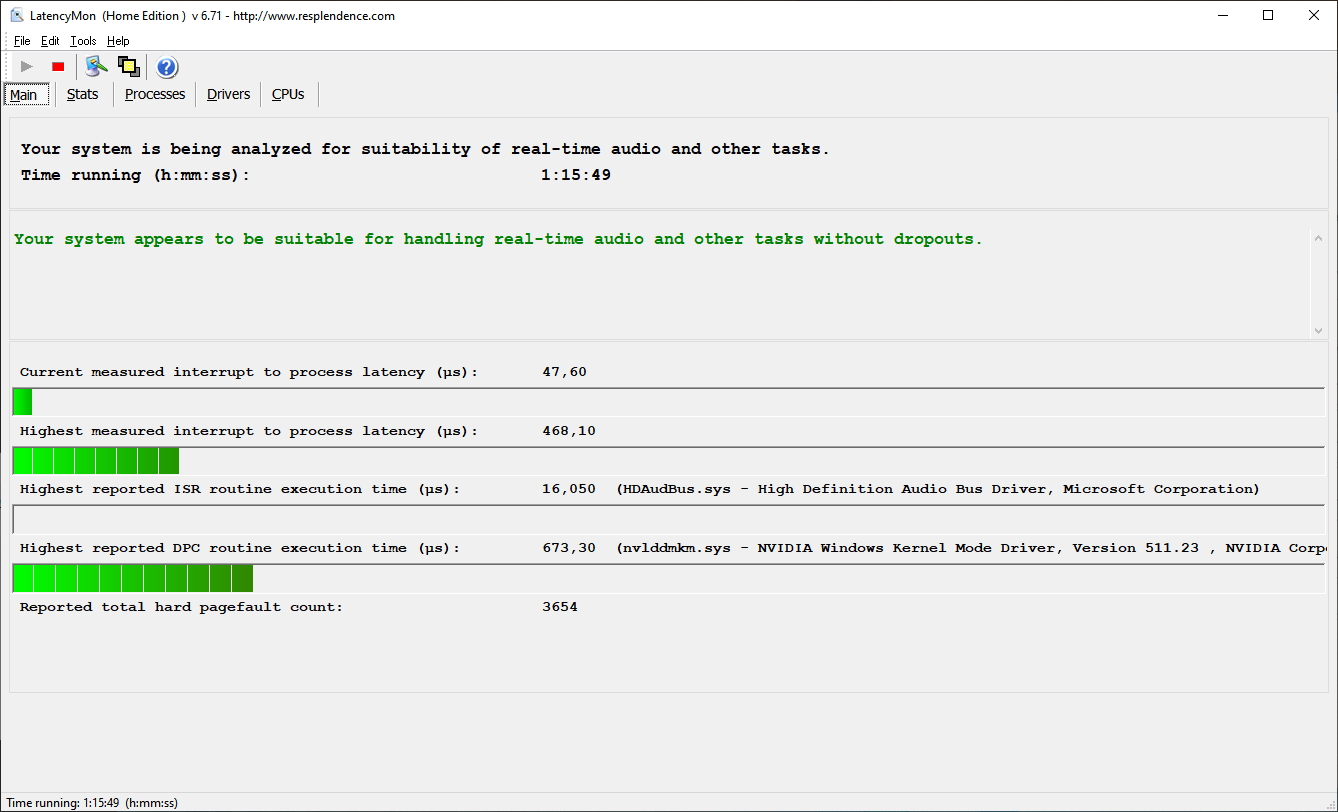Click the scroll up arrow in the status message box
The image size is (1338, 812).
click(x=1318, y=238)
